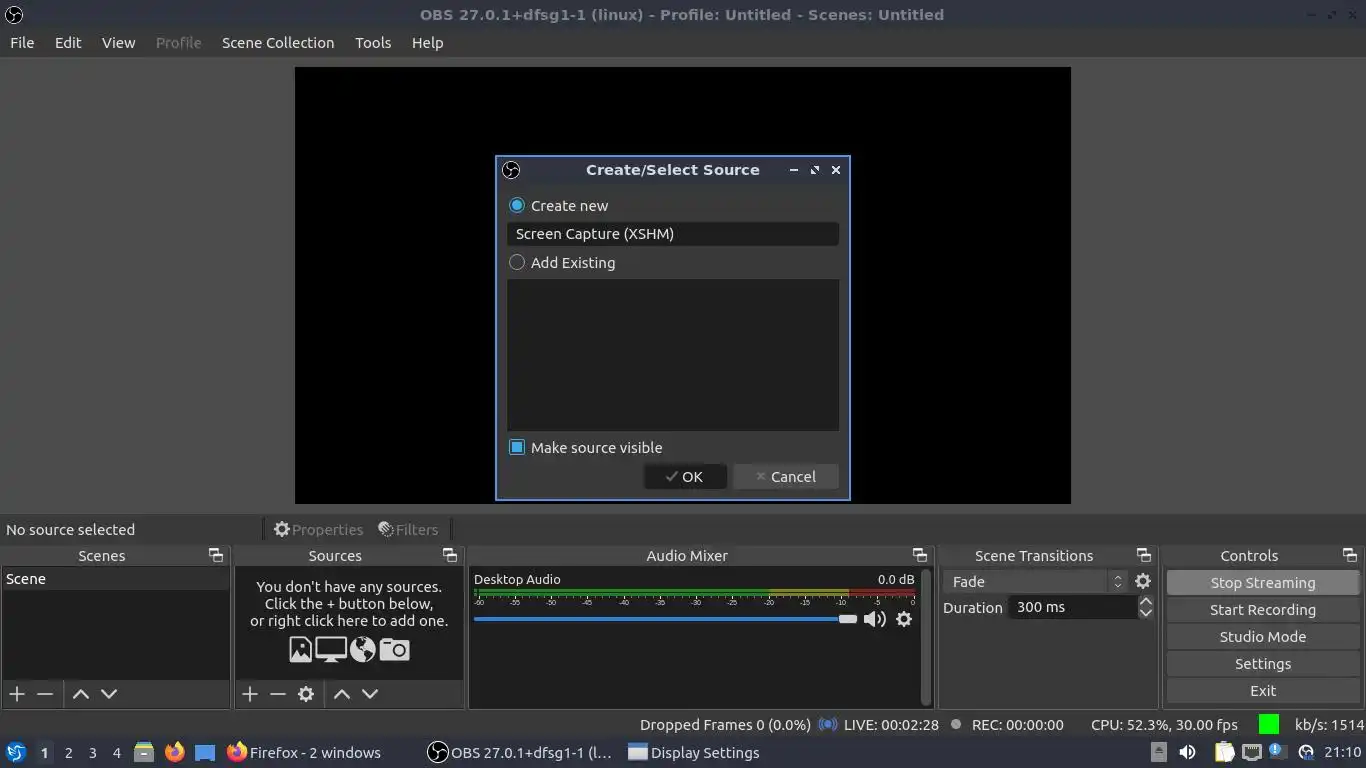Switch to workspace 2 in the taskbar
1366x768 pixels.
pos(69,752)
